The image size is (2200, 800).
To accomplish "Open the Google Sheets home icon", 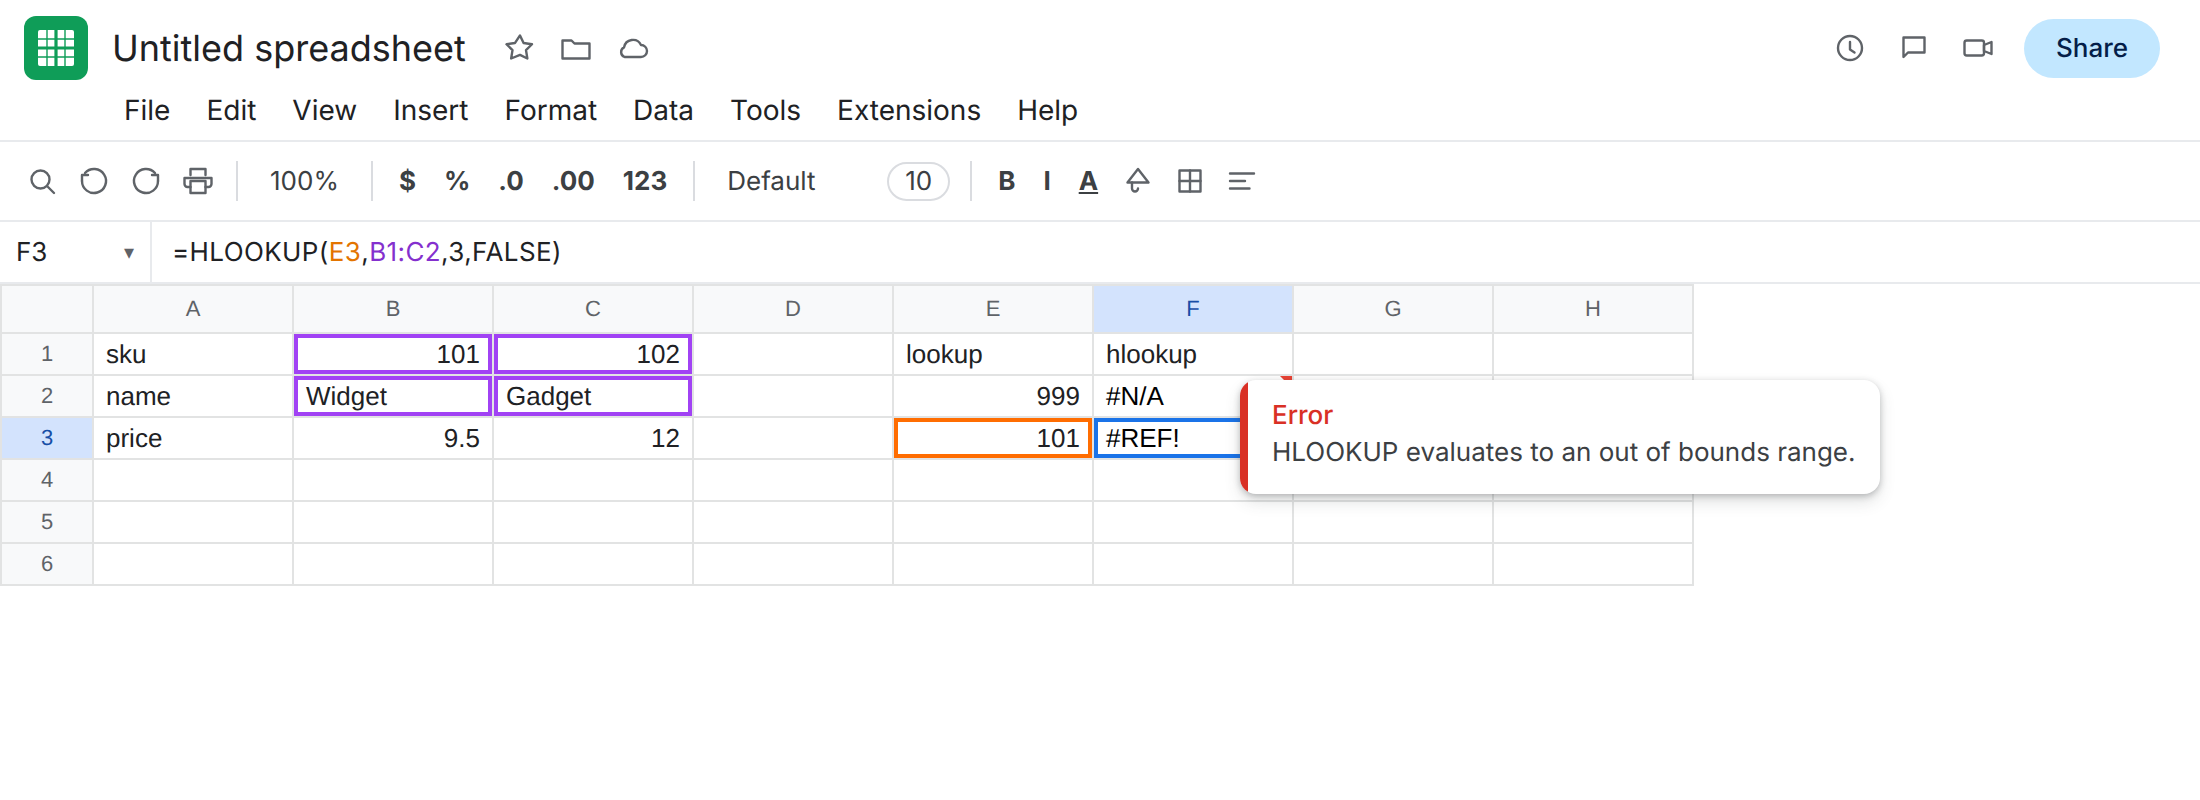I will (56, 48).
